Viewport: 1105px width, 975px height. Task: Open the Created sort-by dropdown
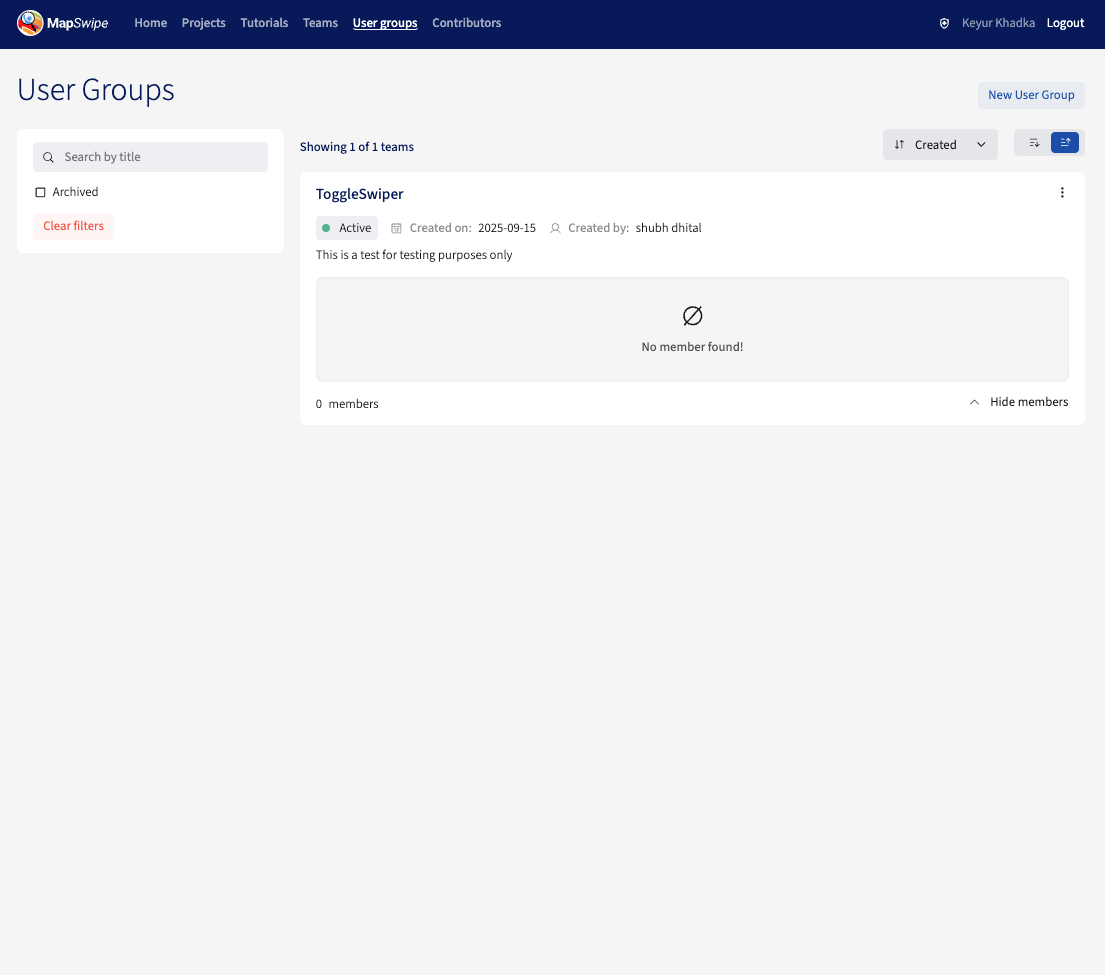(x=940, y=145)
